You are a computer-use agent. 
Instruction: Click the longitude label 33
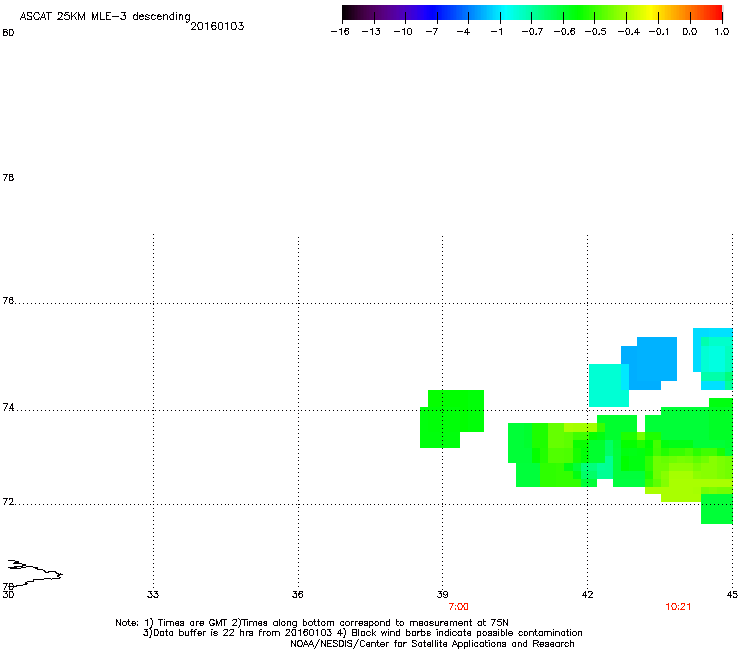click(x=153, y=594)
